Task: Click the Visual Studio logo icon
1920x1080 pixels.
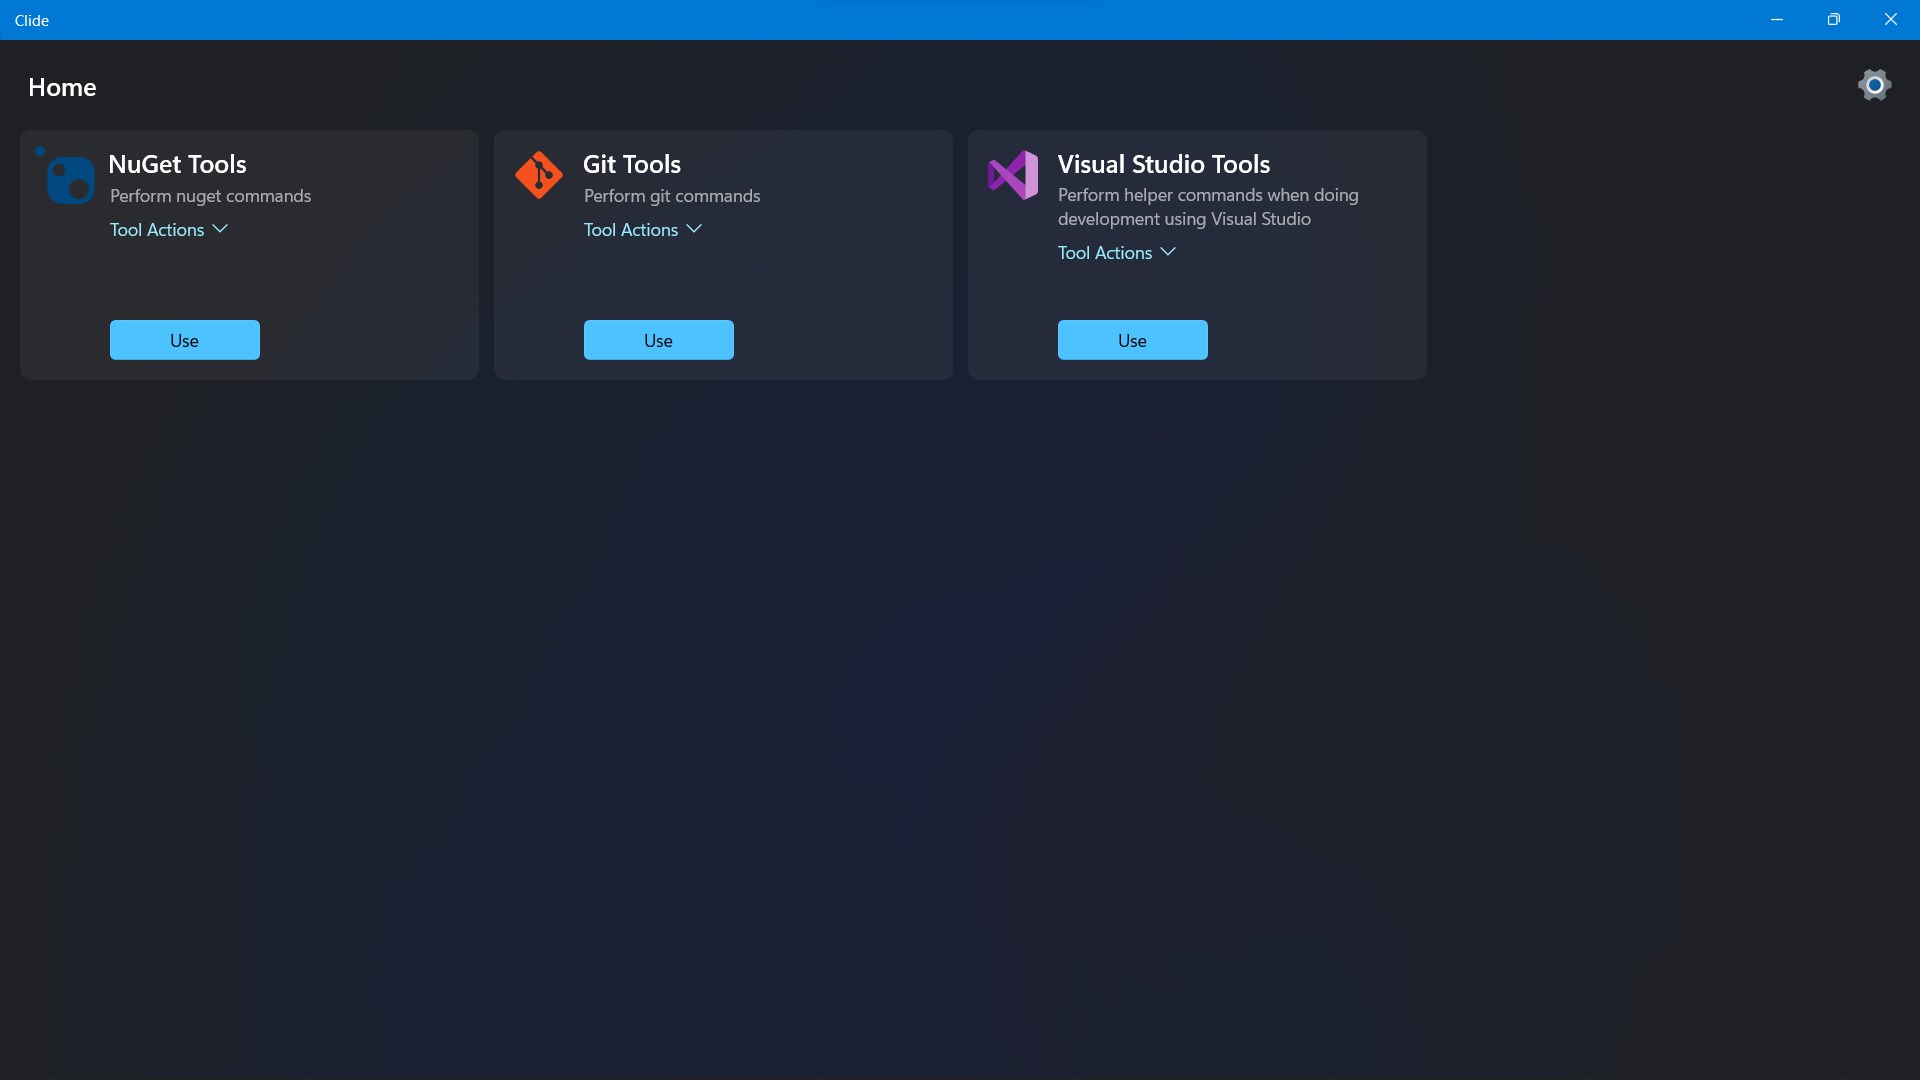Action: point(1013,175)
